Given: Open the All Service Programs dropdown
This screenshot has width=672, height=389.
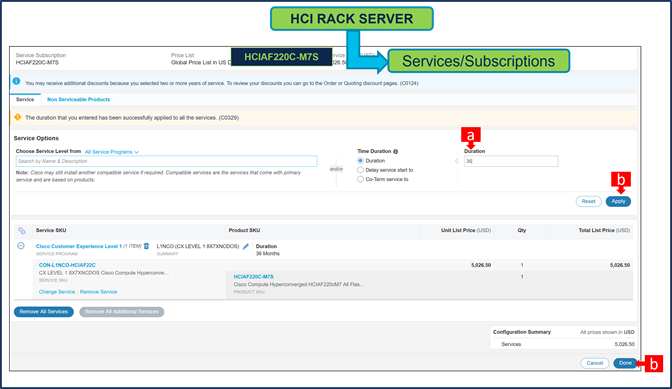Looking at the screenshot, I should coord(112,152).
